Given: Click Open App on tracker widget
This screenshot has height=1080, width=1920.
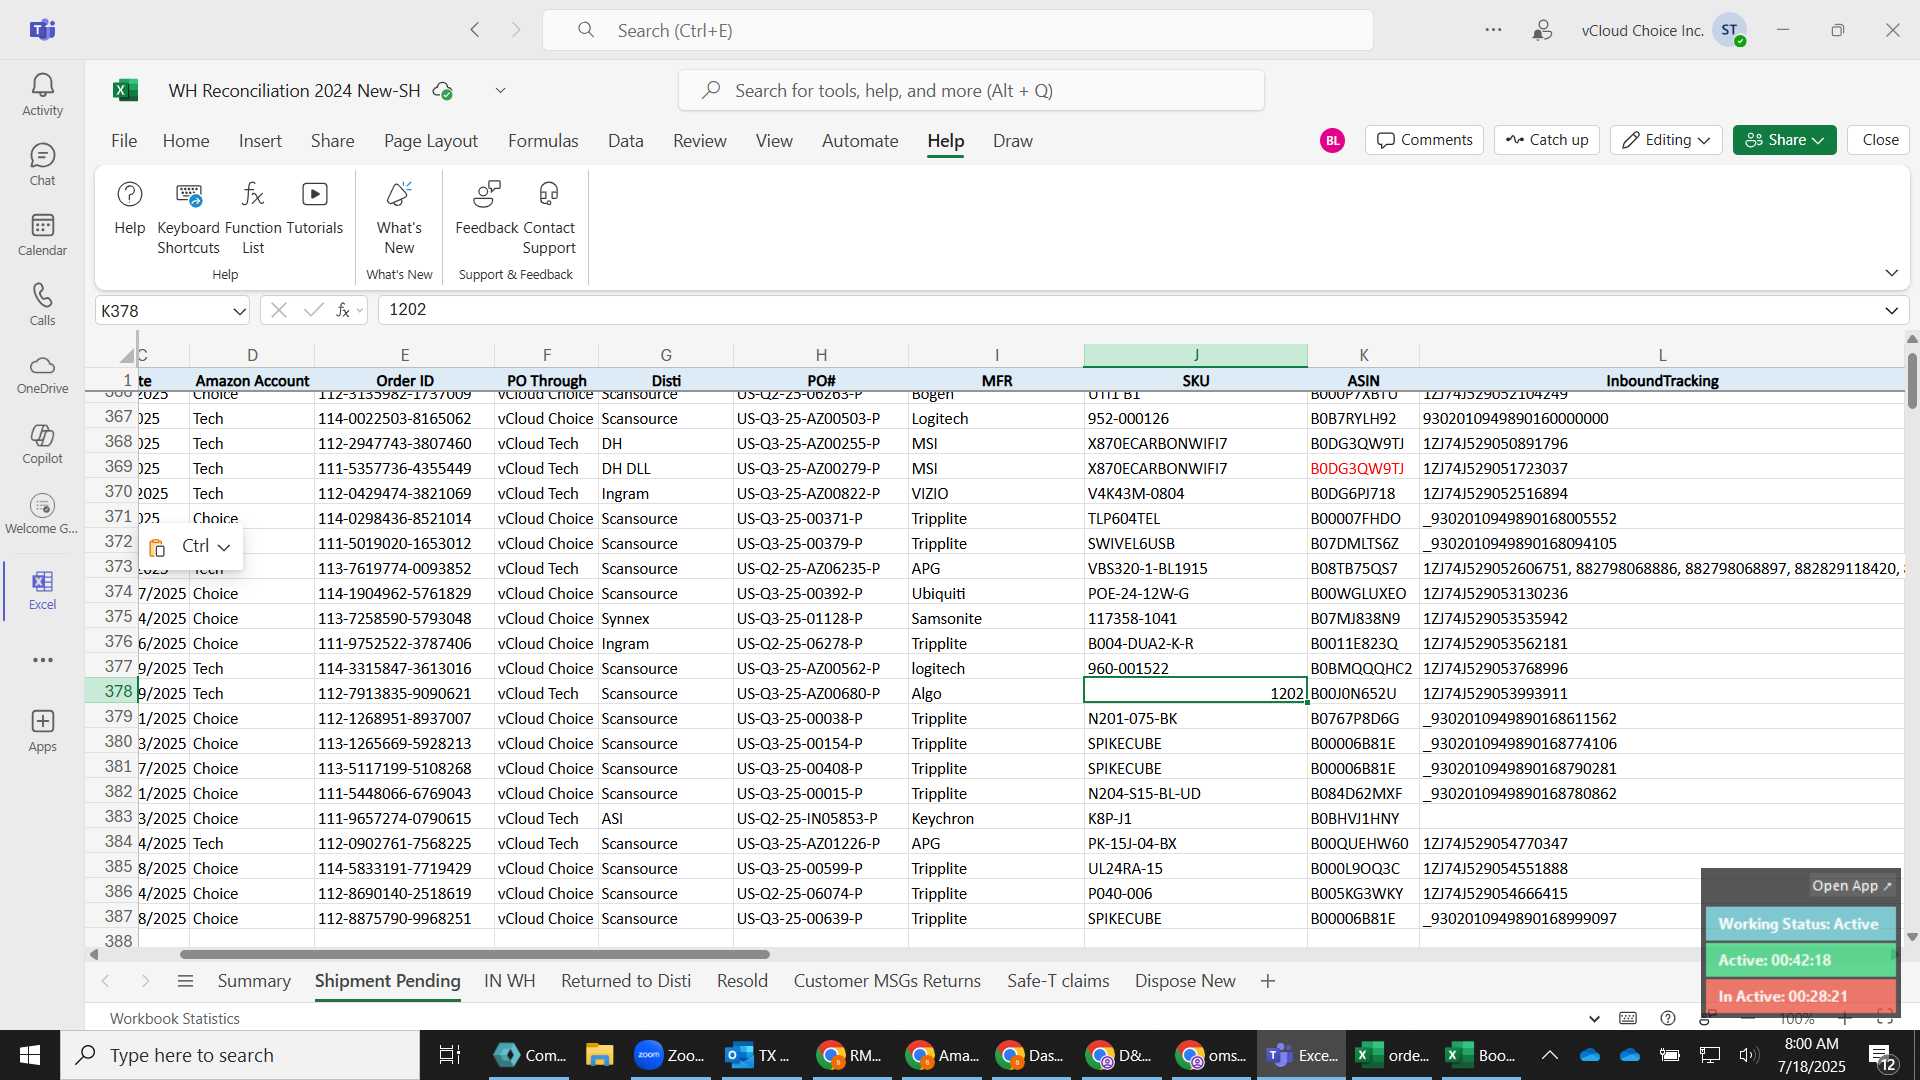Looking at the screenshot, I should pyautogui.click(x=1851, y=886).
